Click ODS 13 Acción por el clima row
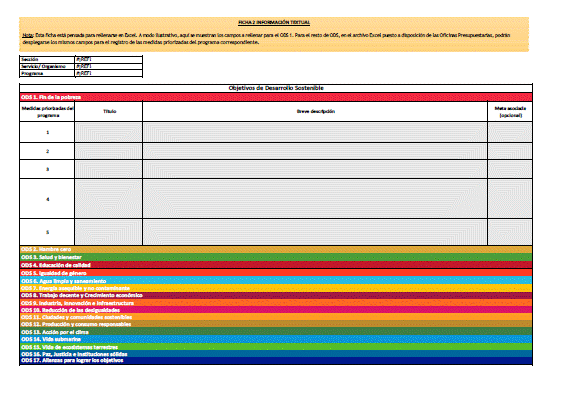 pyautogui.click(x=276, y=332)
